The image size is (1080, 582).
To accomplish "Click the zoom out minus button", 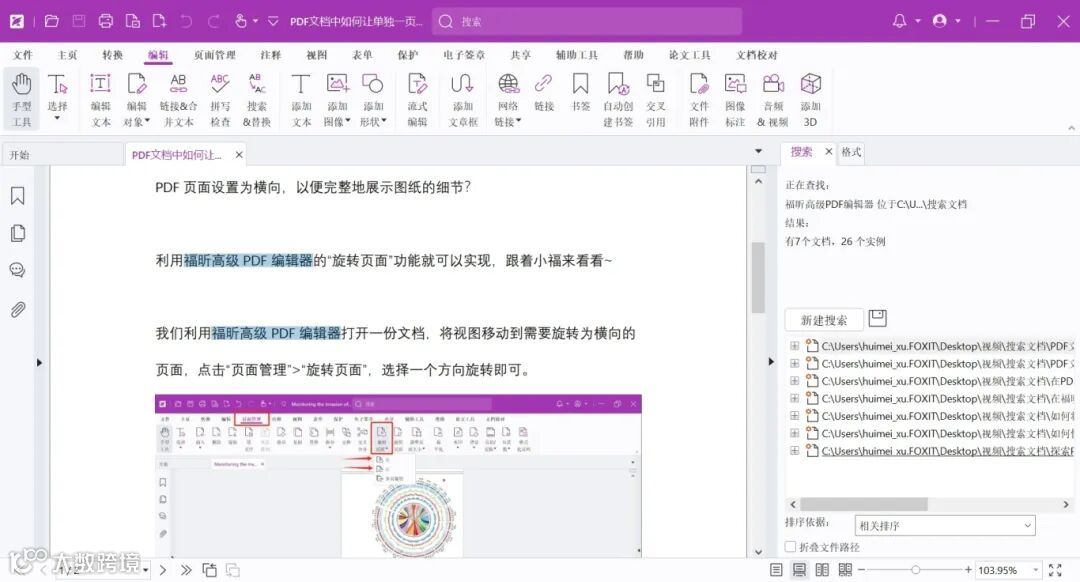I will pos(862,570).
